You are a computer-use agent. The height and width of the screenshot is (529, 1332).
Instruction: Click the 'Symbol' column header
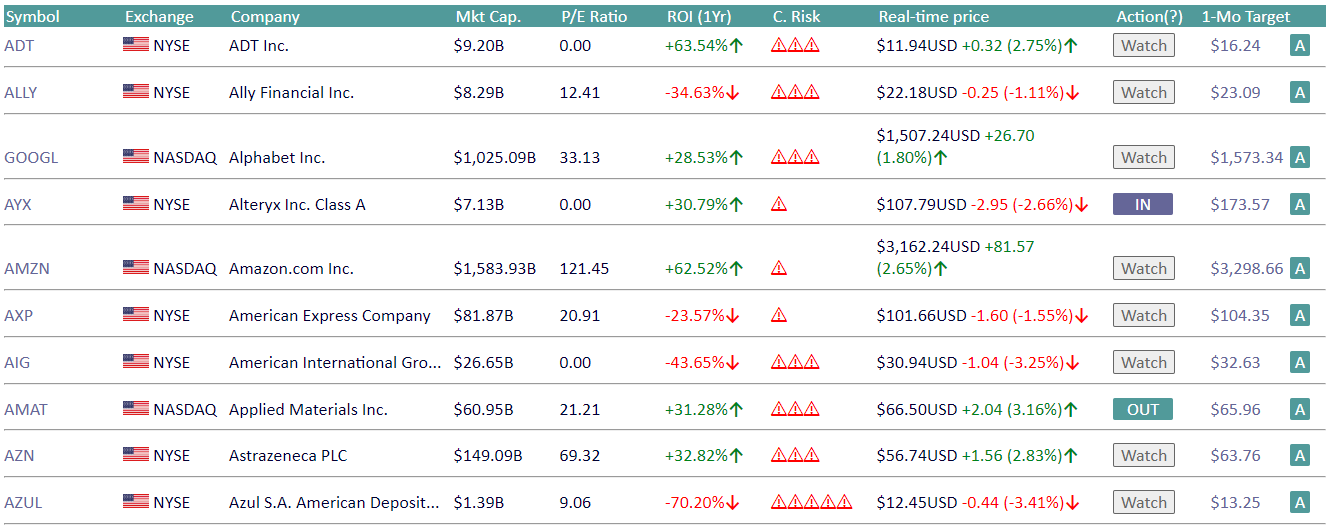coord(33,16)
